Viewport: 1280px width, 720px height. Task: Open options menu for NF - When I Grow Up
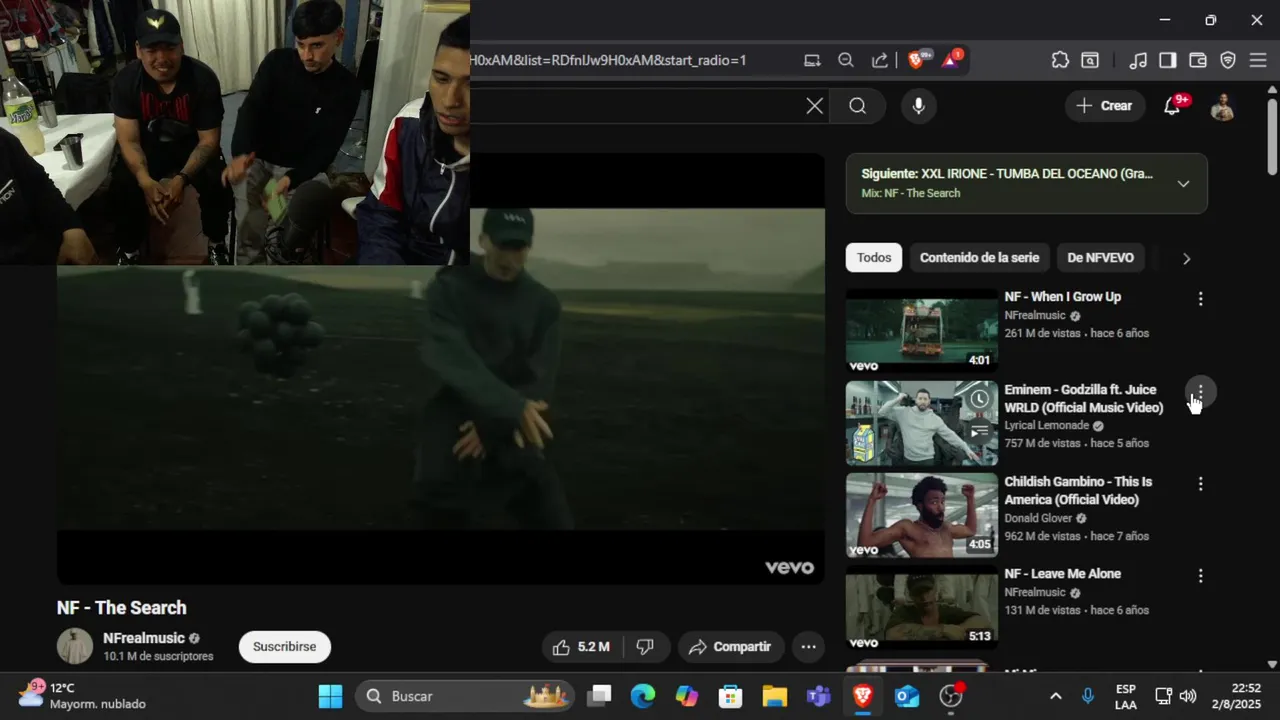pos(1201,299)
